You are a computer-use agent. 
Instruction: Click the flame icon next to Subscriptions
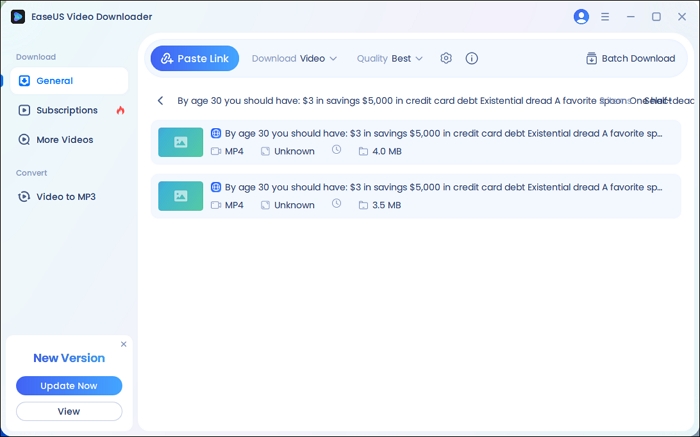[x=121, y=110]
